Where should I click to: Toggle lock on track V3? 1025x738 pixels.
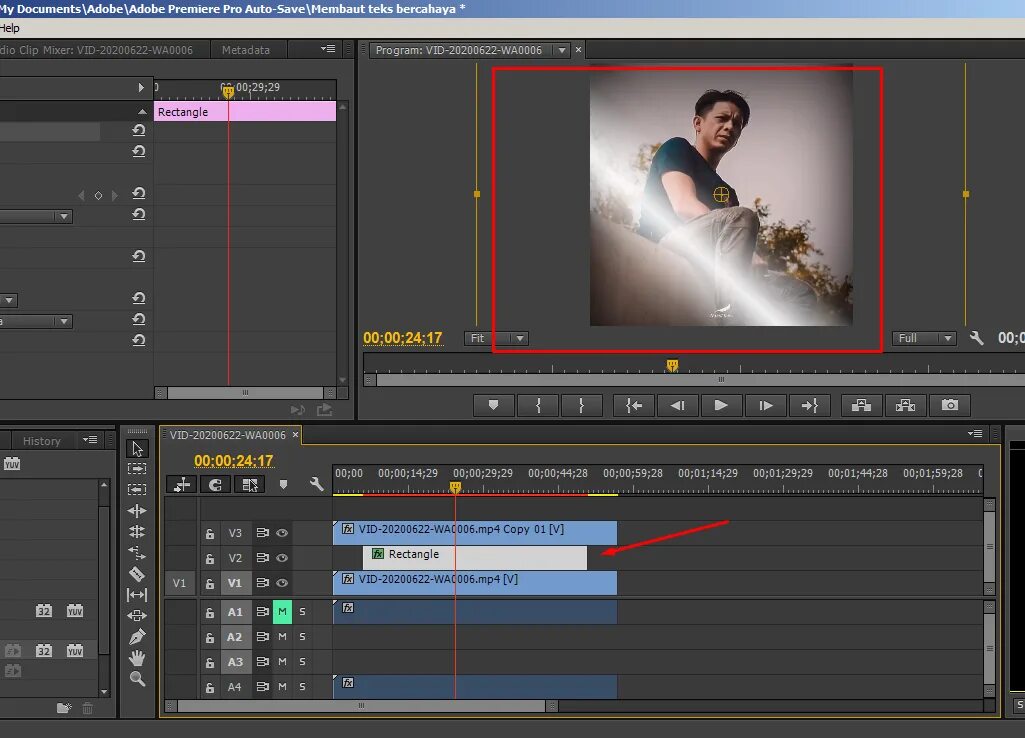click(x=210, y=533)
